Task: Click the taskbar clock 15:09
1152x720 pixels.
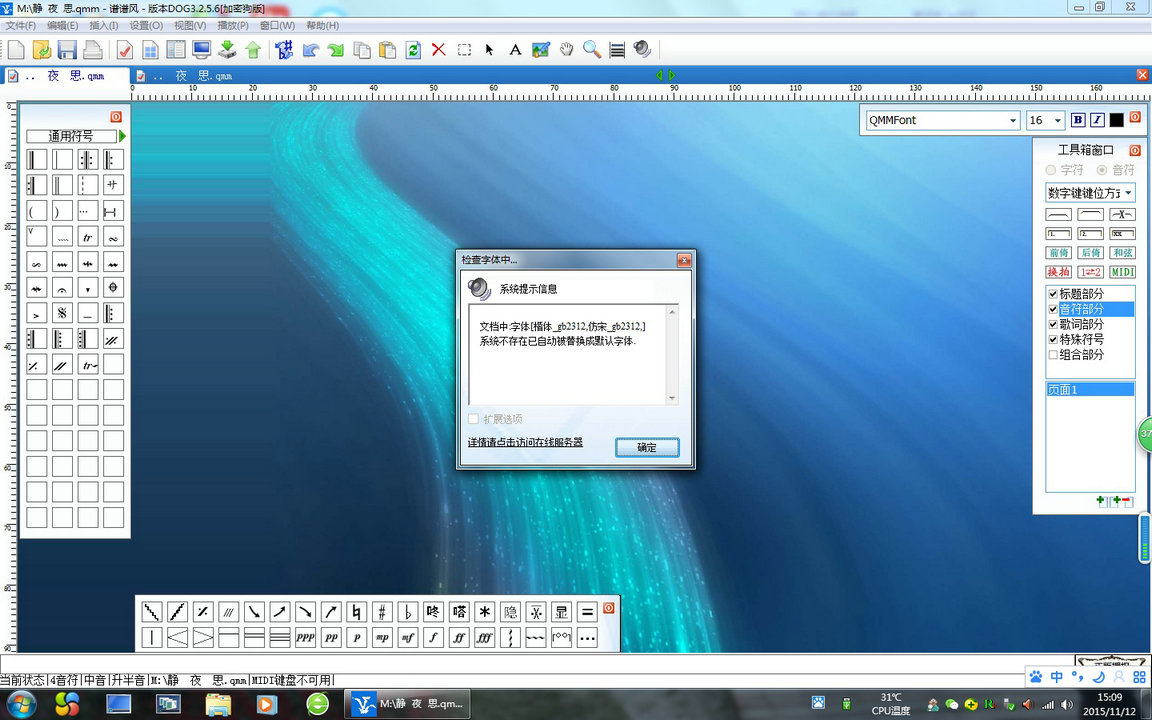Action: (x=1109, y=697)
